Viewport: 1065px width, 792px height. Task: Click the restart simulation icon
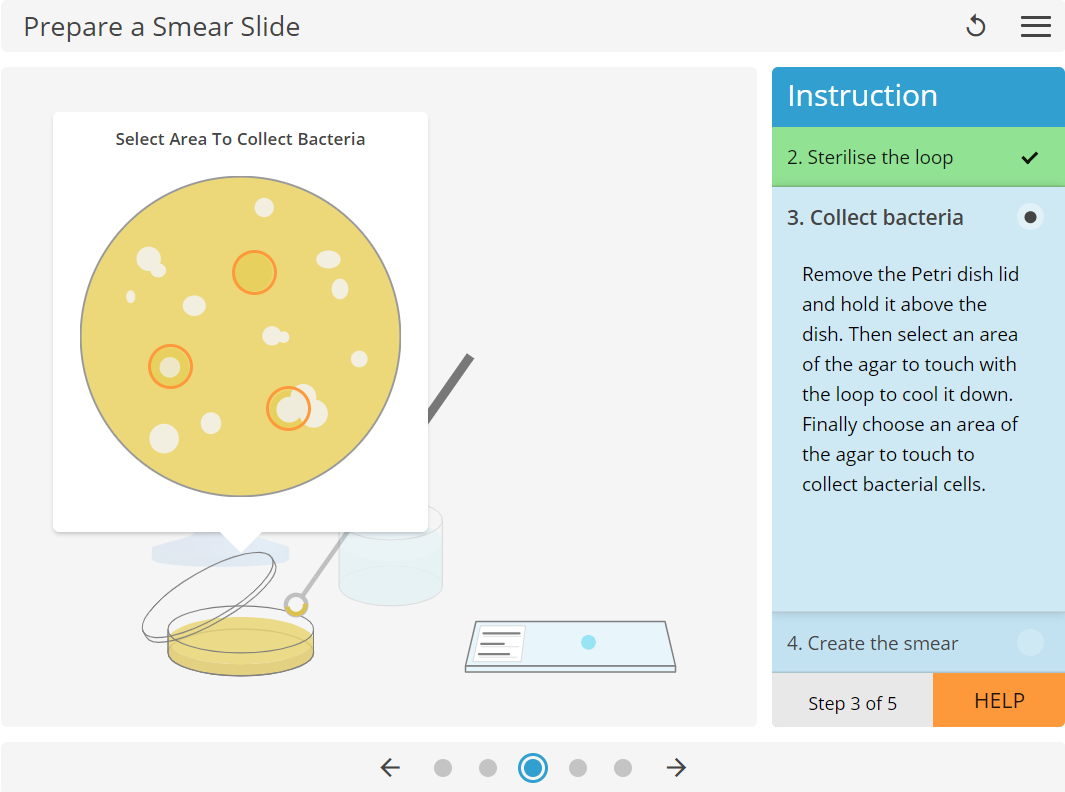[x=975, y=26]
